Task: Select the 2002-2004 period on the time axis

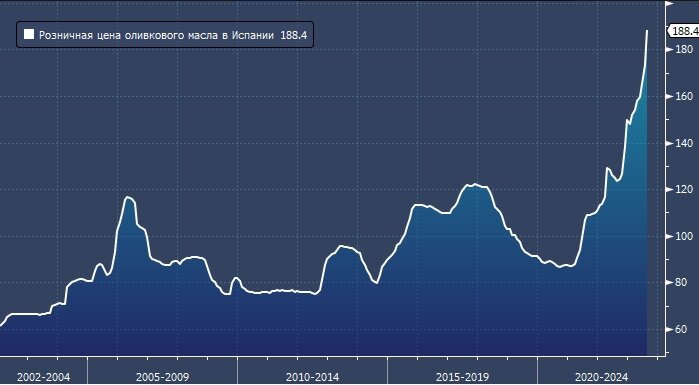Action: click(x=43, y=377)
